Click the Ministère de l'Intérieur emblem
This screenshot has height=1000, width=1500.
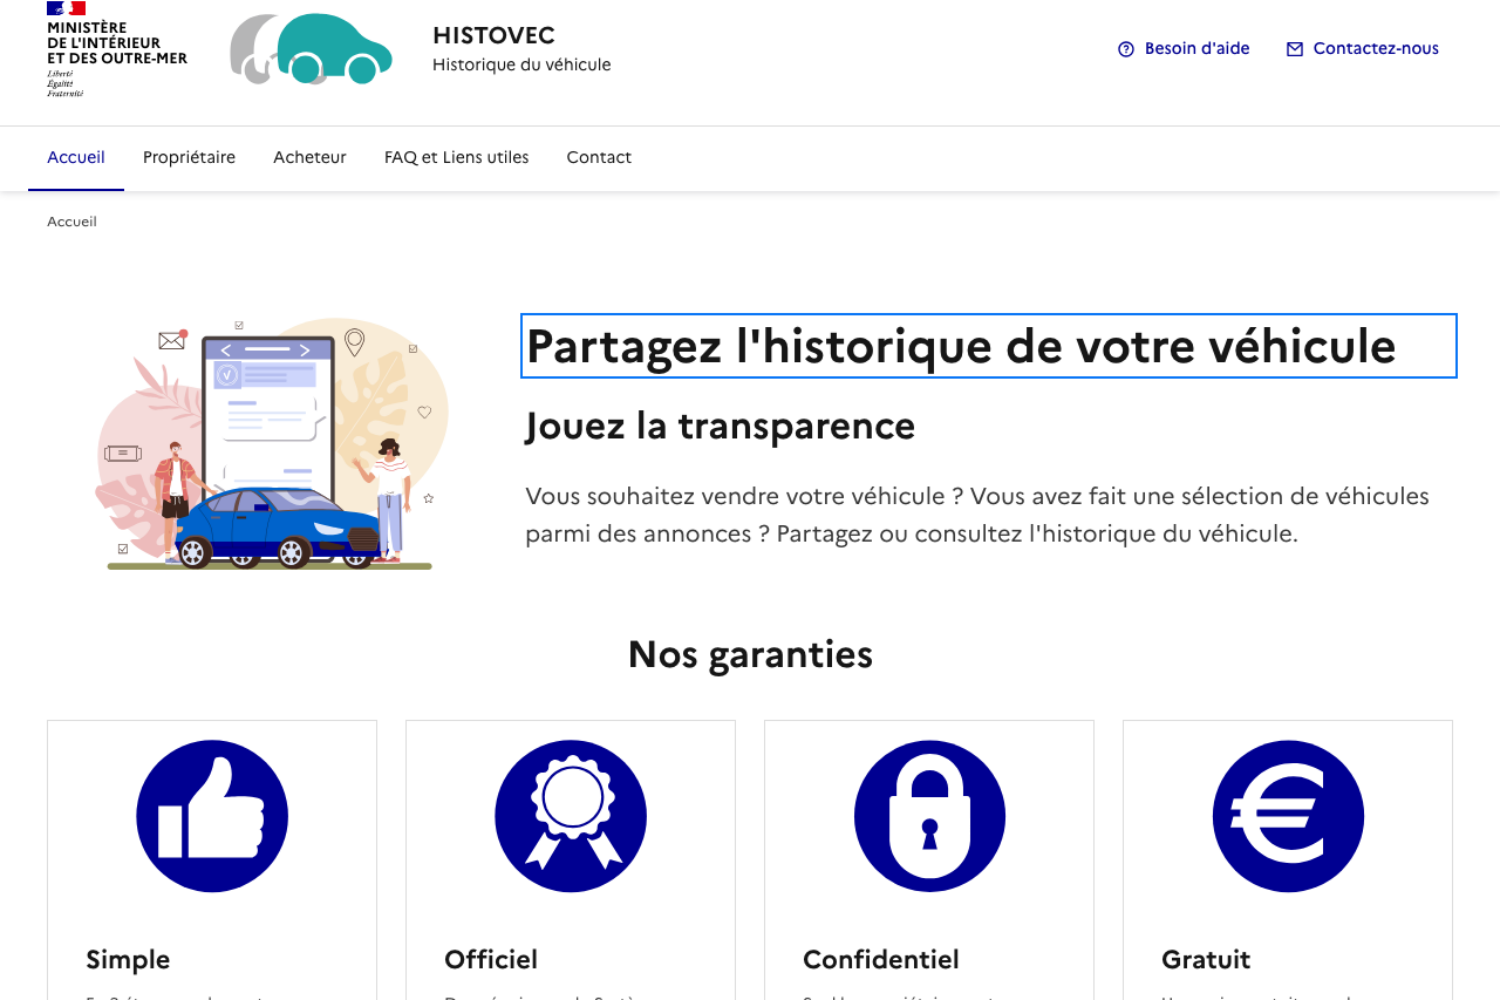117,49
